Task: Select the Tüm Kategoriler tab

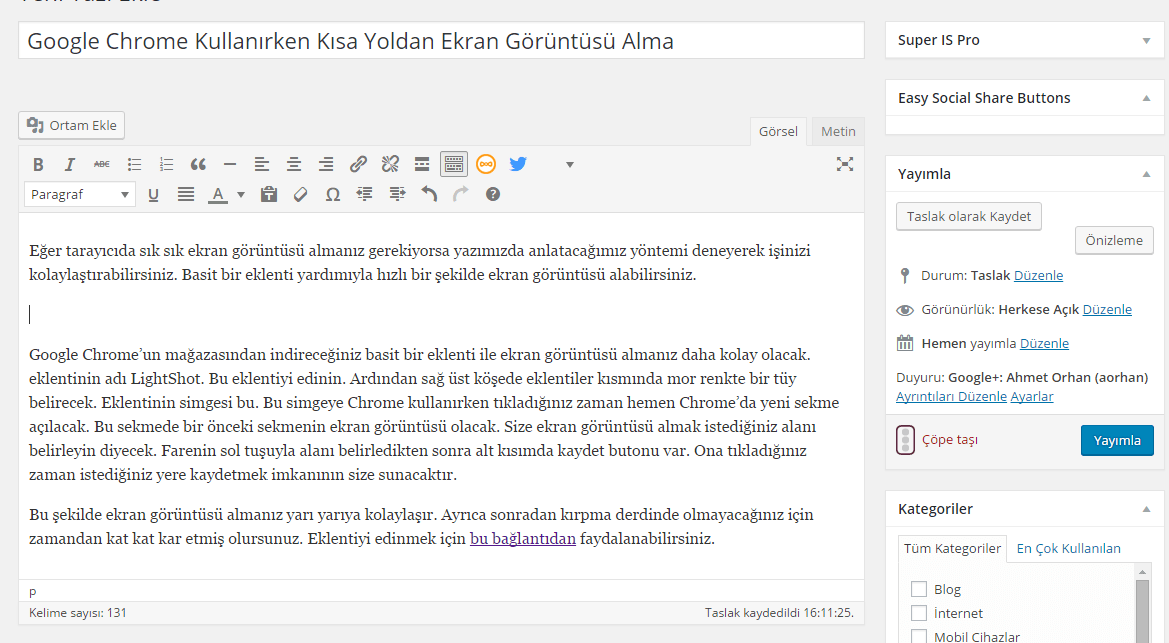Action: (952, 549)
